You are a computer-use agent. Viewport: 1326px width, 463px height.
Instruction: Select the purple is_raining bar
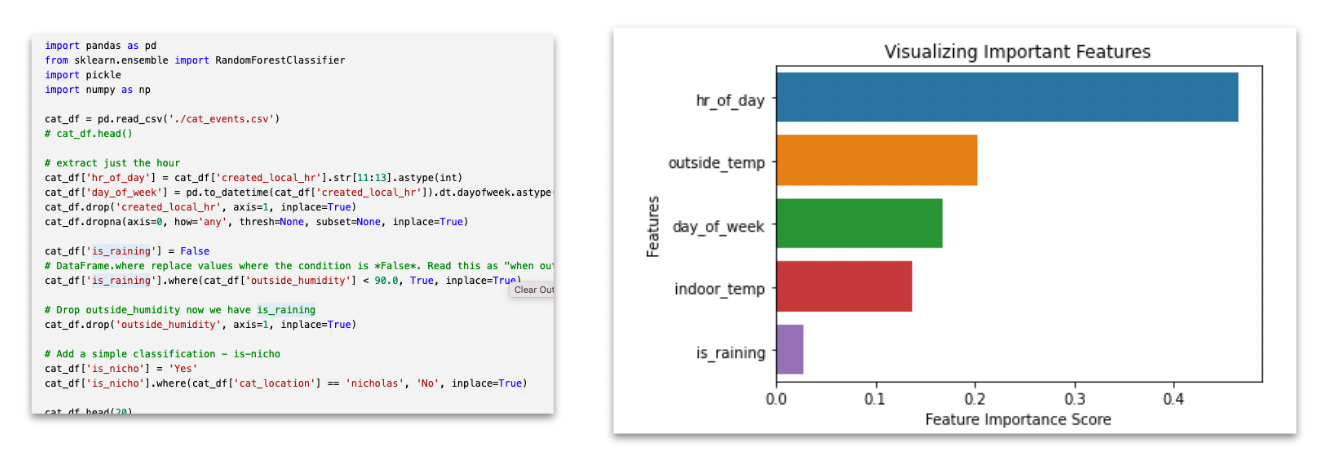pos(789,349)
